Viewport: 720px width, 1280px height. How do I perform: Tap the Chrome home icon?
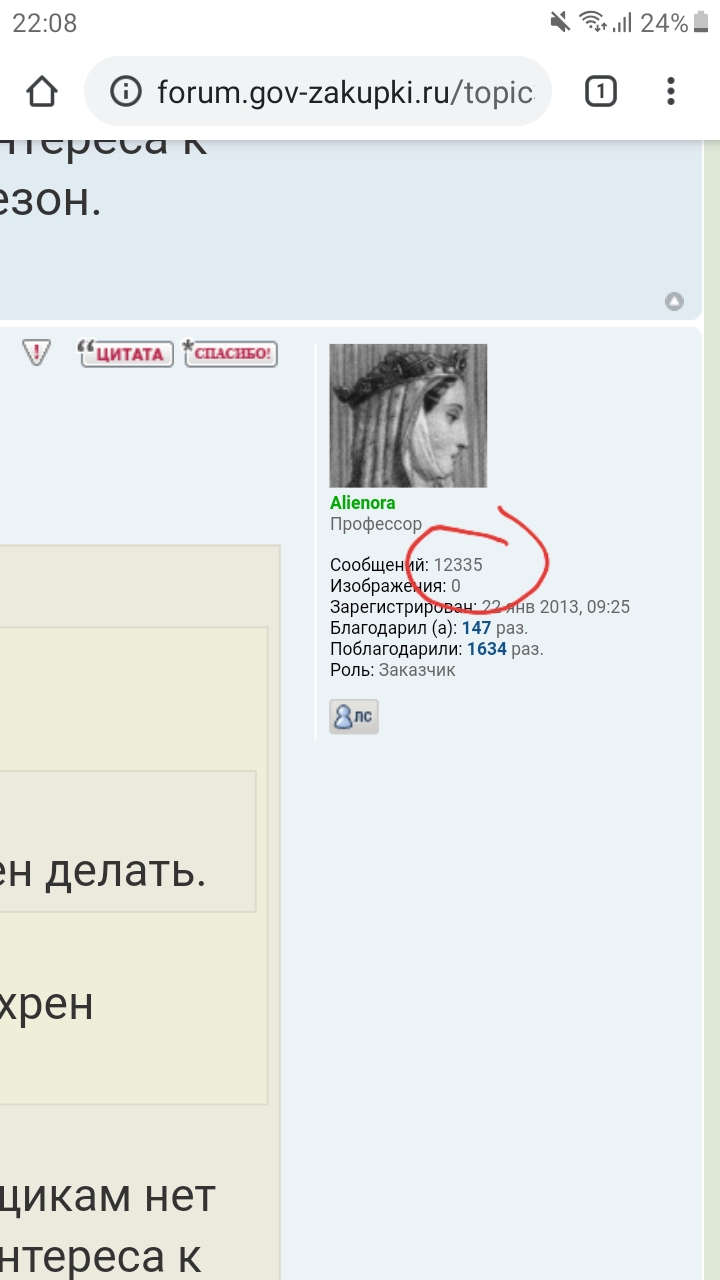pyautogui.click(x=41, y=92)
